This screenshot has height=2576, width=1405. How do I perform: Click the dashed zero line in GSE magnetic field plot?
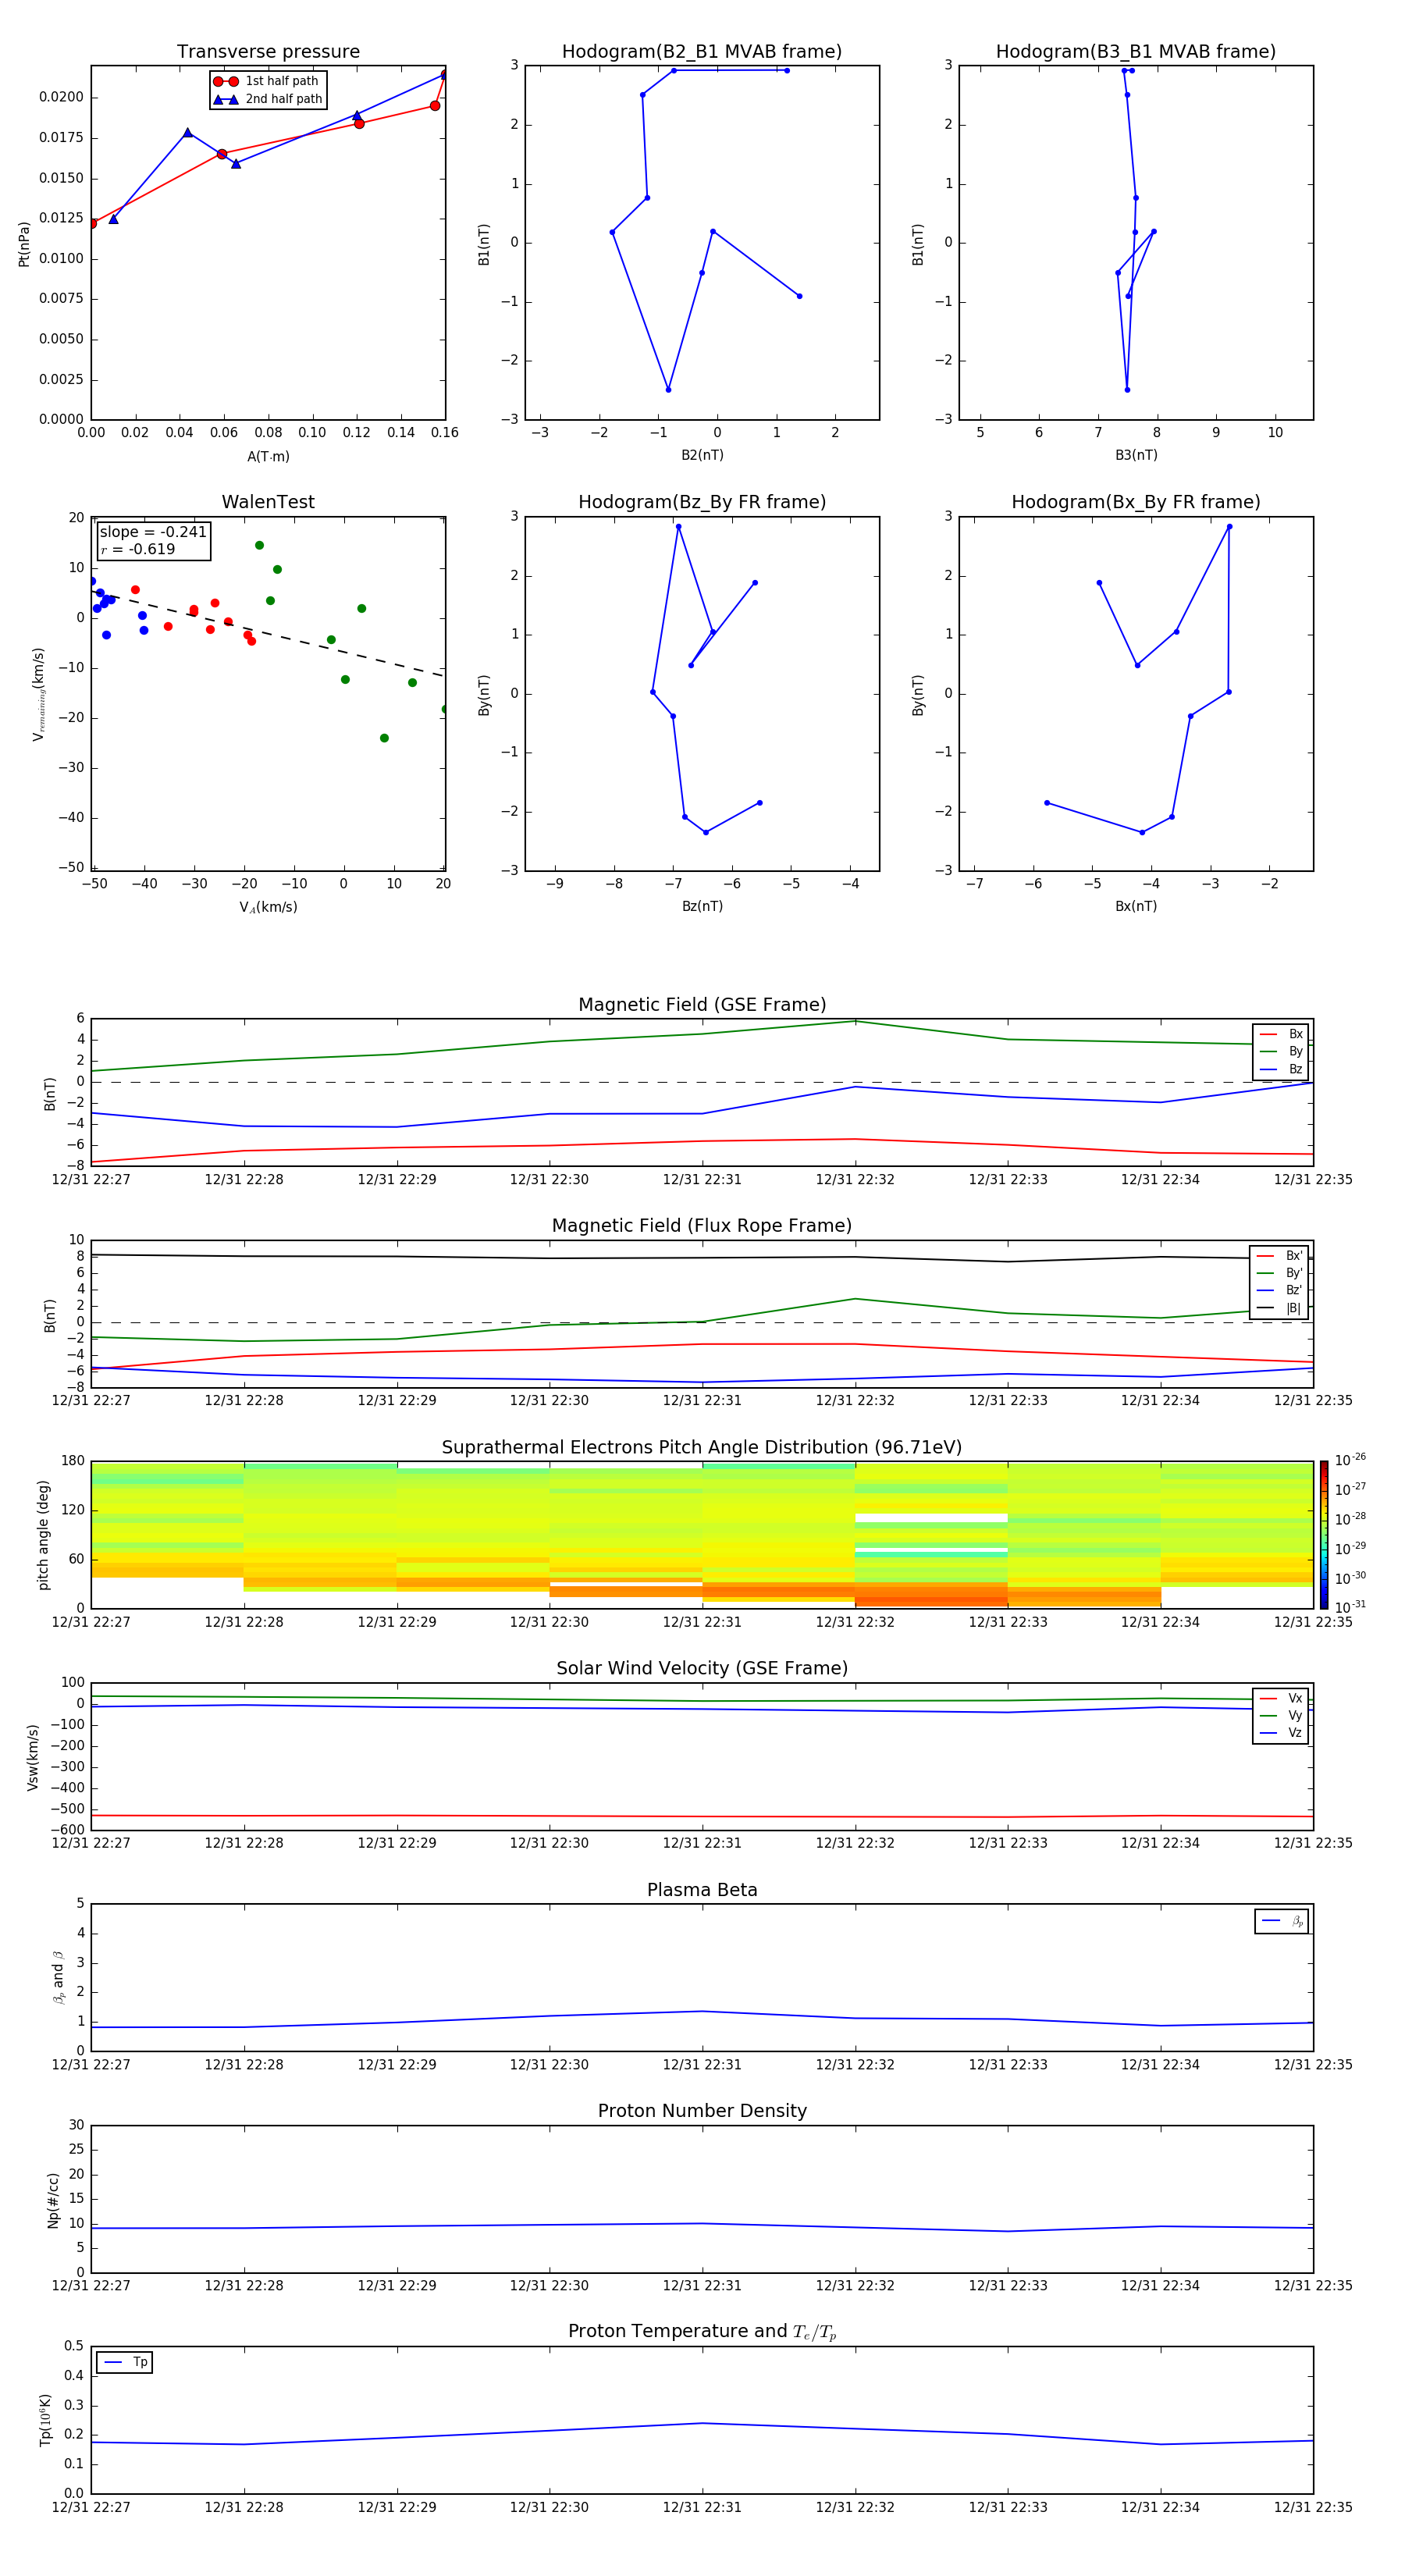click(x=702, y=1082)
